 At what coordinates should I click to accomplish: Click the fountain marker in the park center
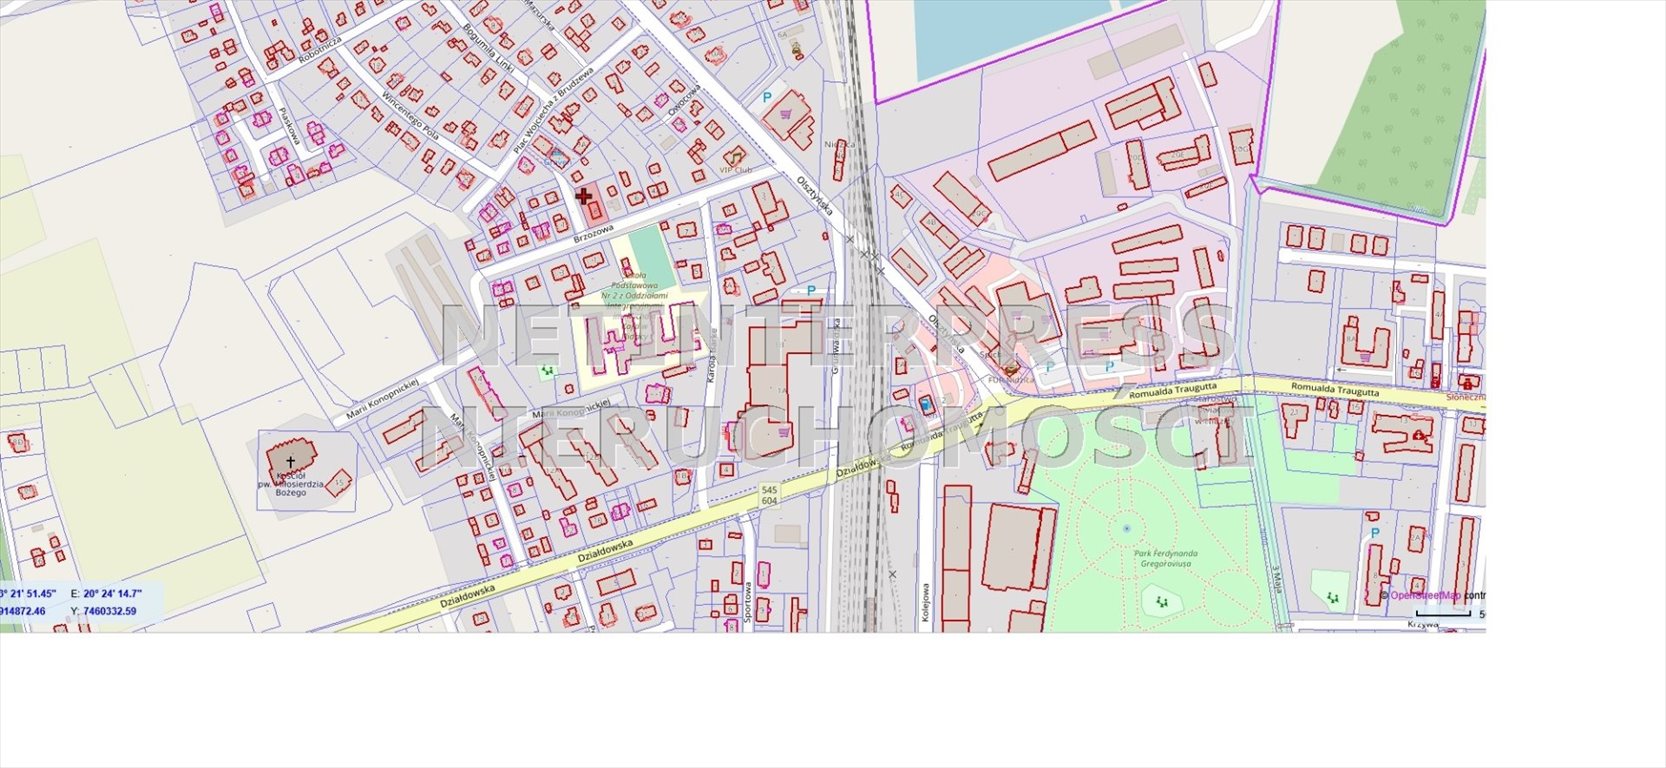(1126, 528)
